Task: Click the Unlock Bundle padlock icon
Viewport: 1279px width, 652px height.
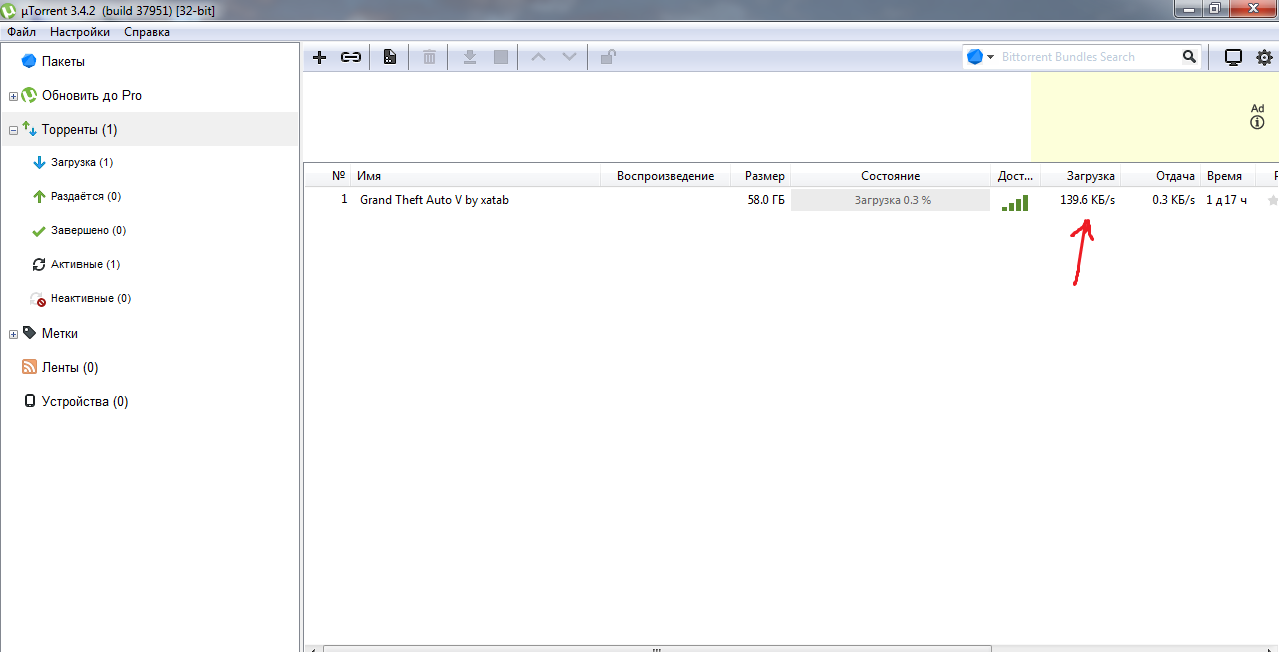Action: point(607,57)
